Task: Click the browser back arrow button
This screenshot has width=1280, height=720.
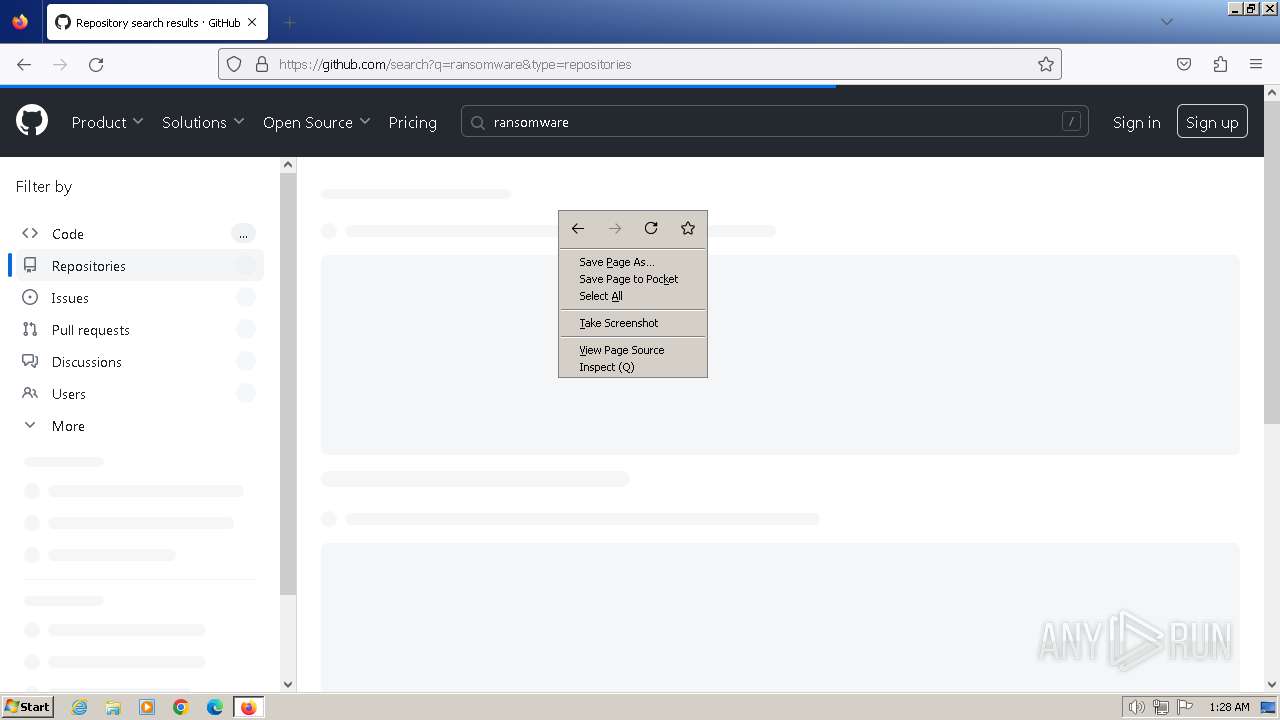Action: [x=24, y=64]
